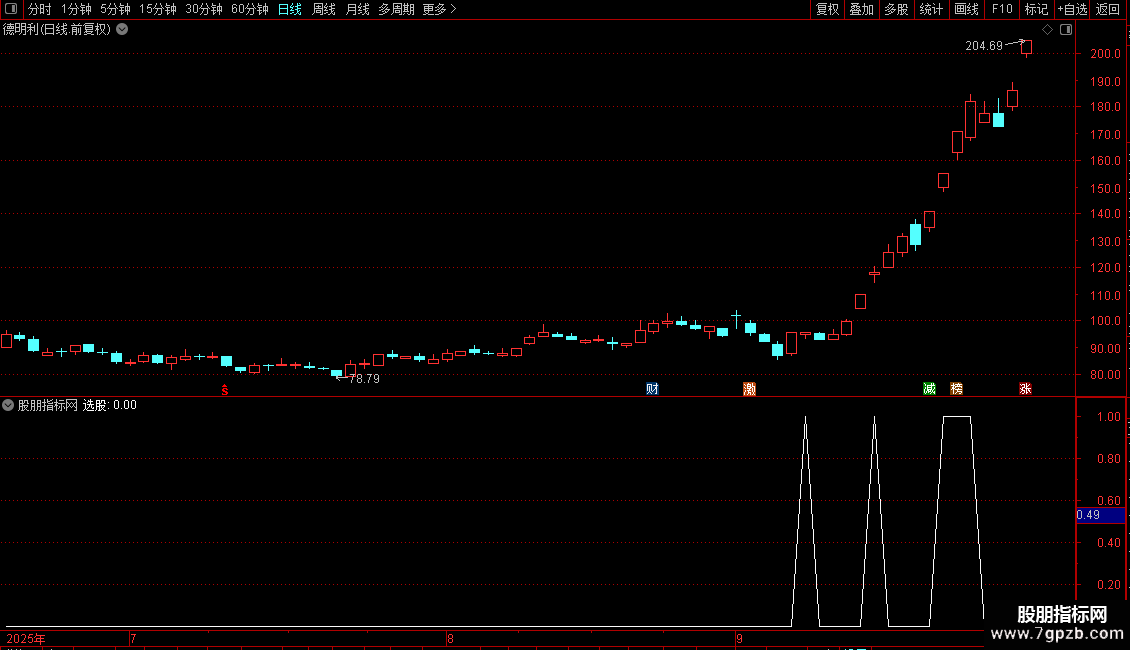This screenshot has width=1130, height=650.
Task: Click the 1.00 indicator axis label
Action: tap(1108, 417)
